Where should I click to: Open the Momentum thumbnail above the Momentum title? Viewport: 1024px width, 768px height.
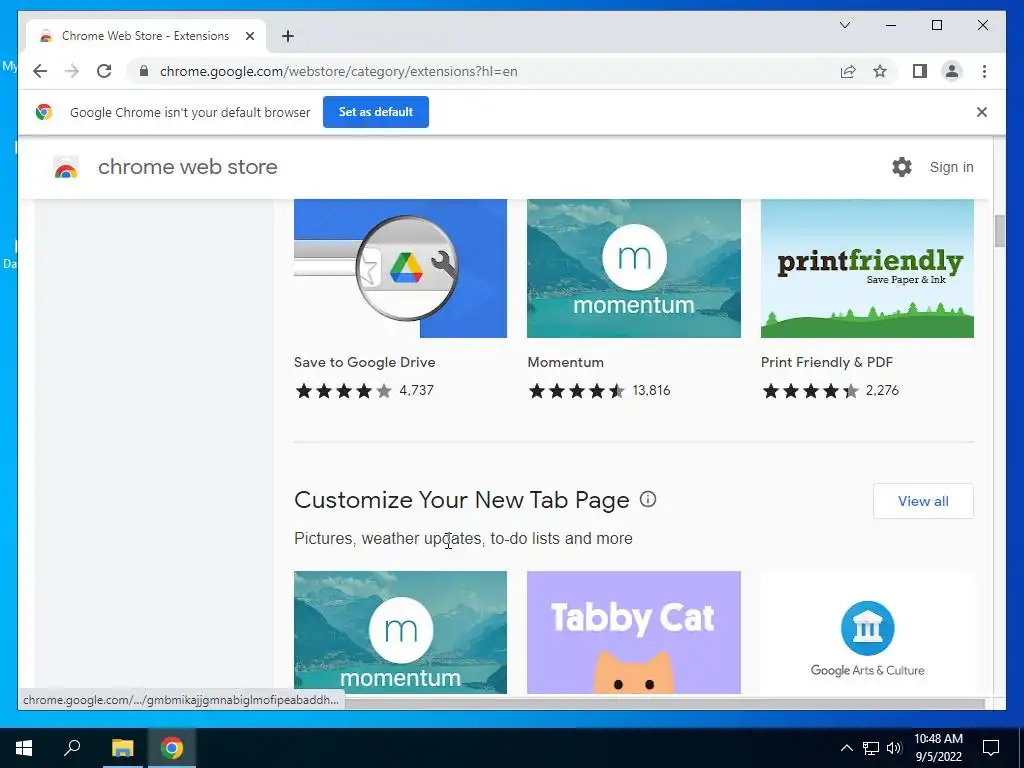633,268
